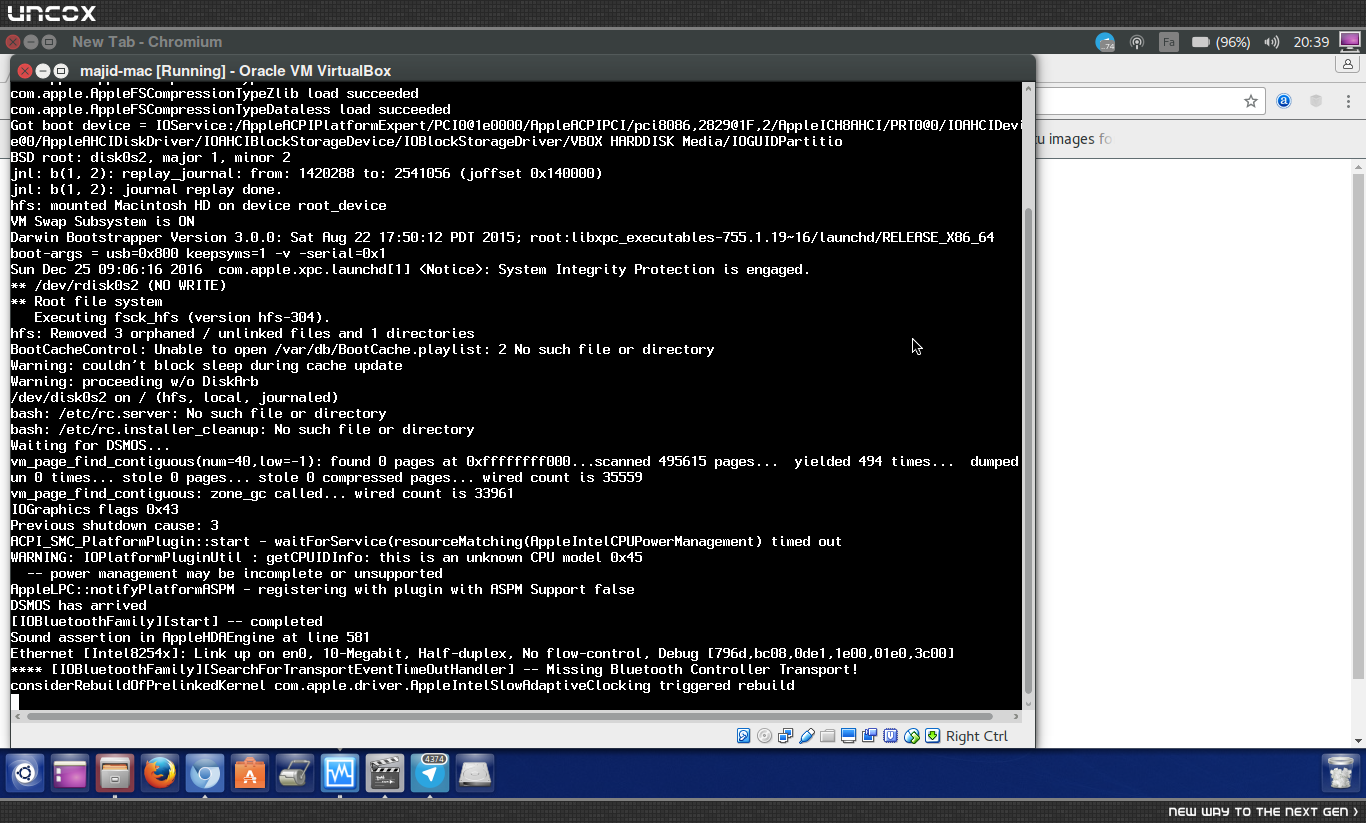Click the Right Ctrl host key label
Image resolution: width=1366 pixels, height=823 pixels.
click(977, 736)
